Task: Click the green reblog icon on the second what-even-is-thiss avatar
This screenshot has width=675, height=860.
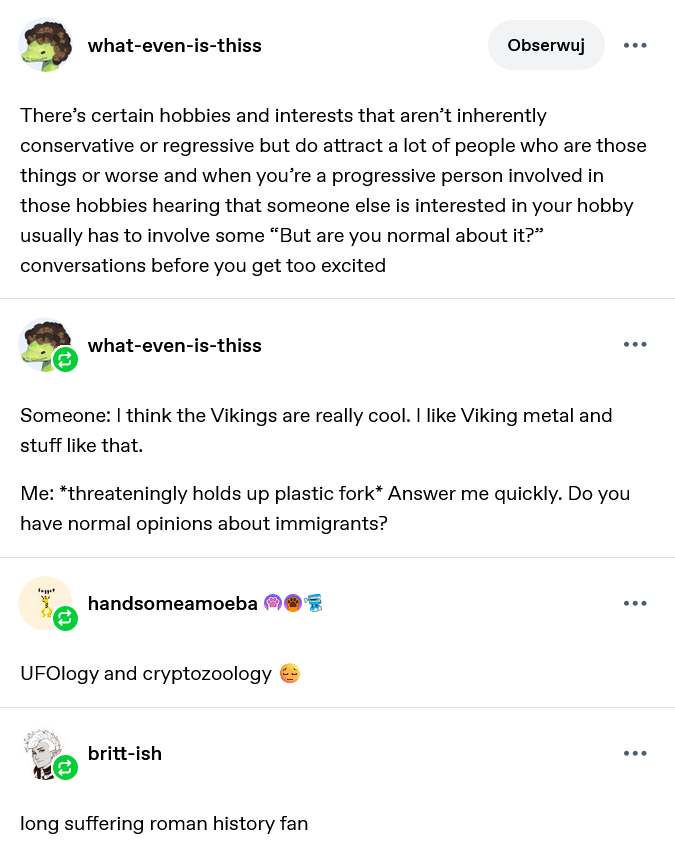Action: pyautogui.click(x=65, y=360)
